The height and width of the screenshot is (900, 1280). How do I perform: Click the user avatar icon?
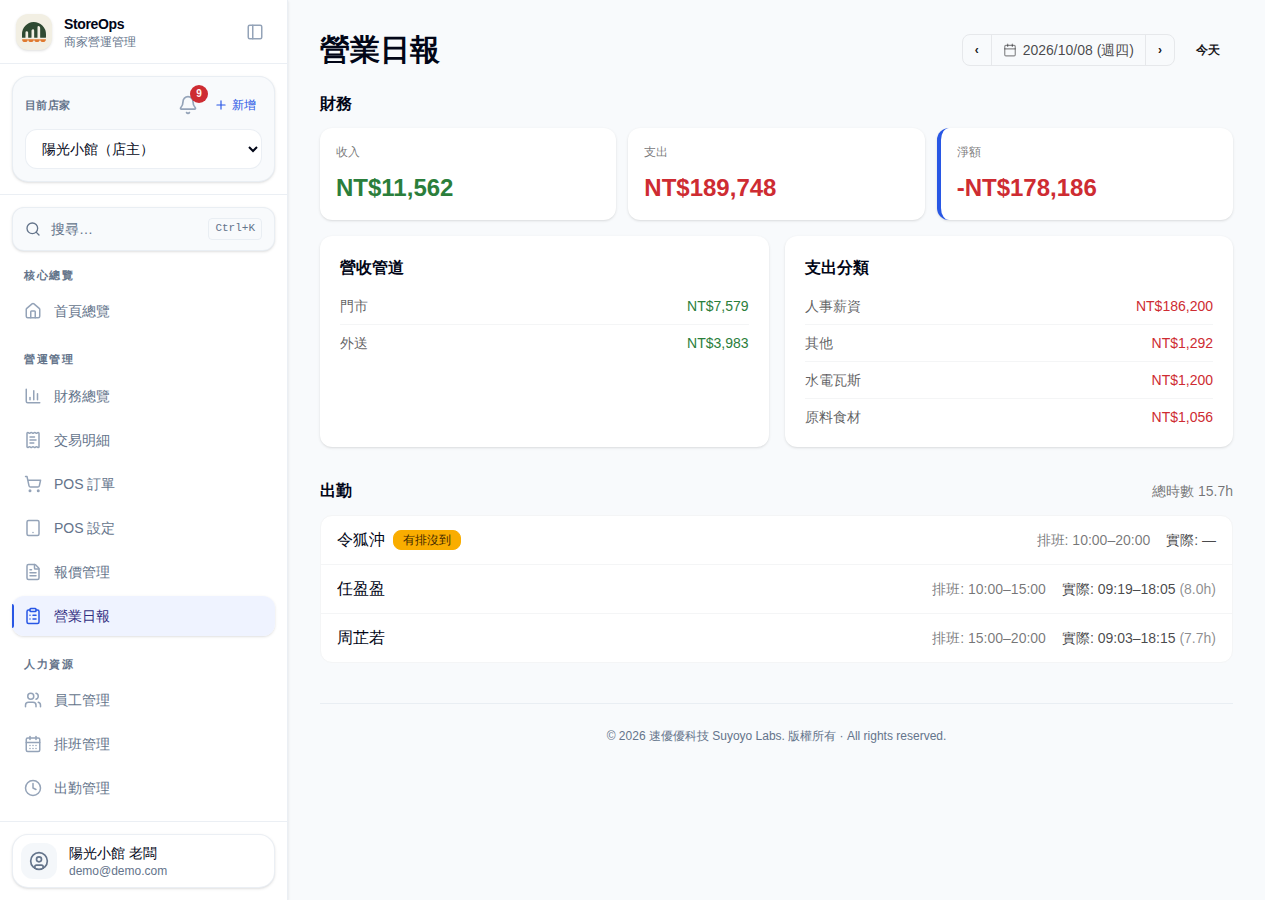pos(39,861)
